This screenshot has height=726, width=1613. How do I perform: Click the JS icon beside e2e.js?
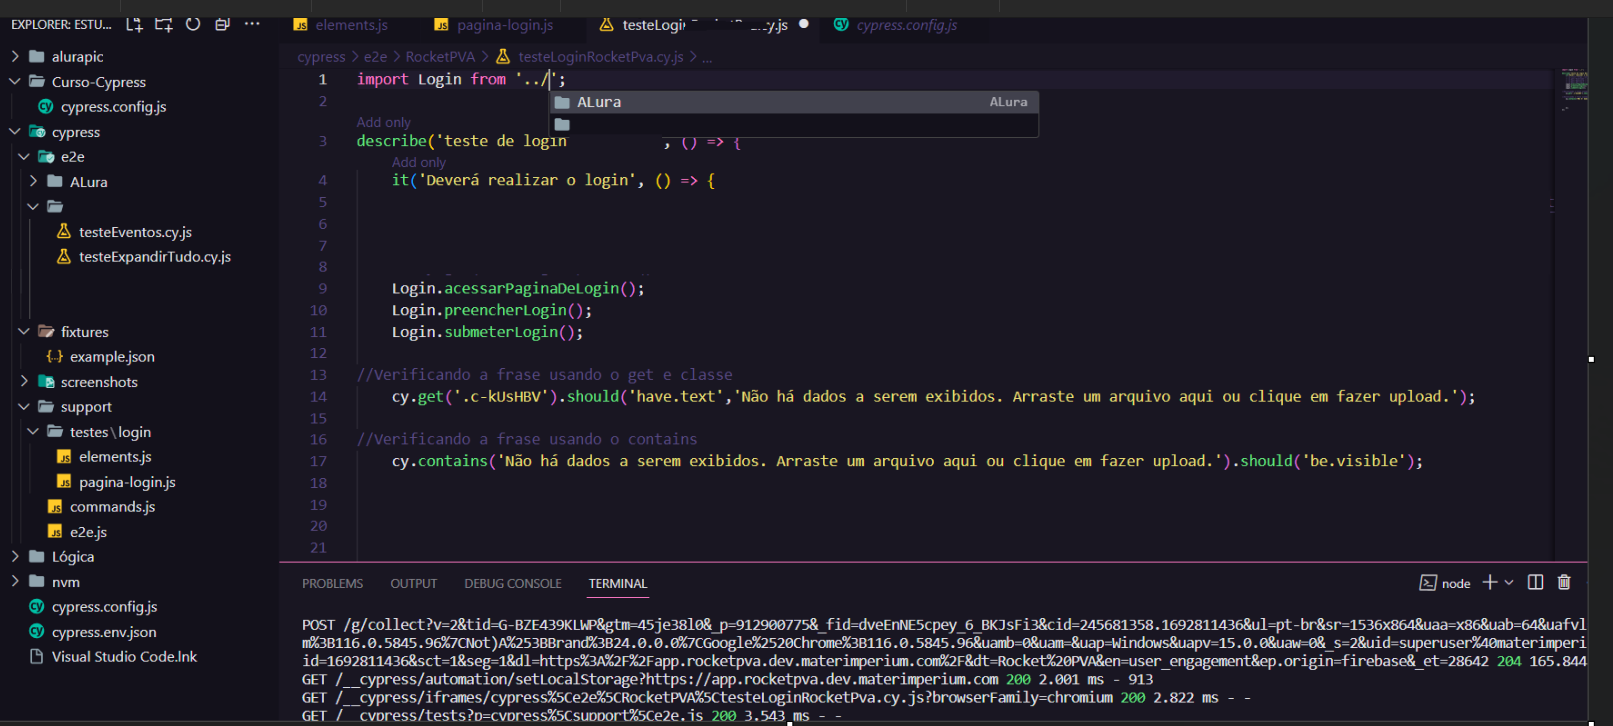point(55,532)
